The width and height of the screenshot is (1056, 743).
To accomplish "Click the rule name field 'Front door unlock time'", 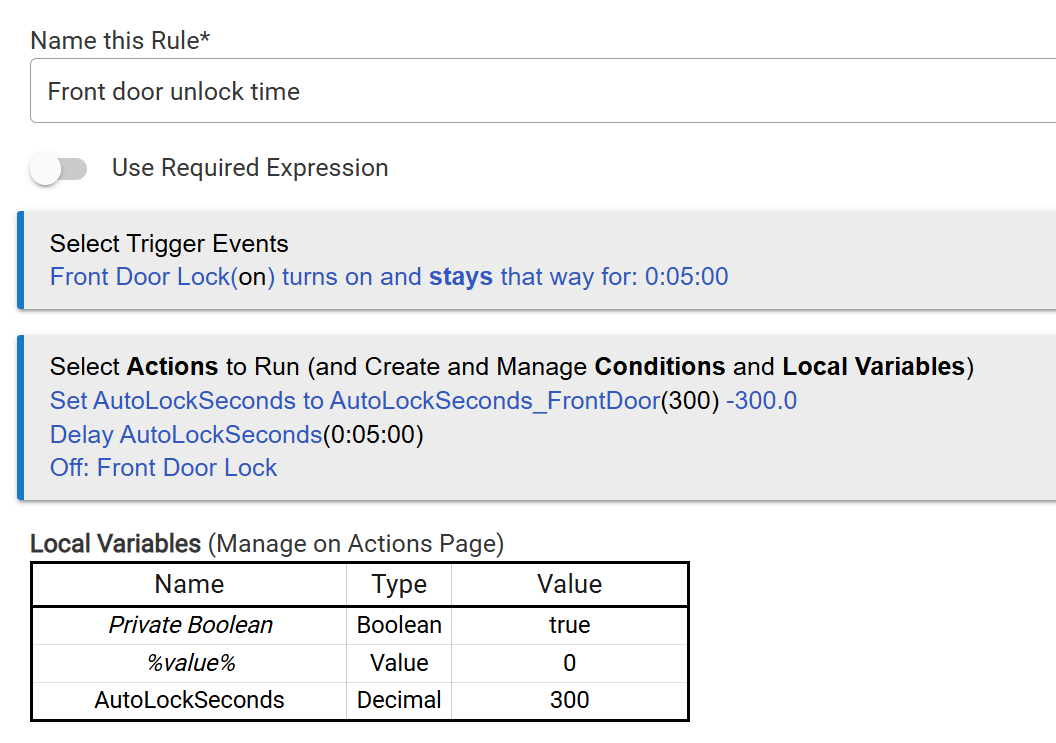I will 543,91.
